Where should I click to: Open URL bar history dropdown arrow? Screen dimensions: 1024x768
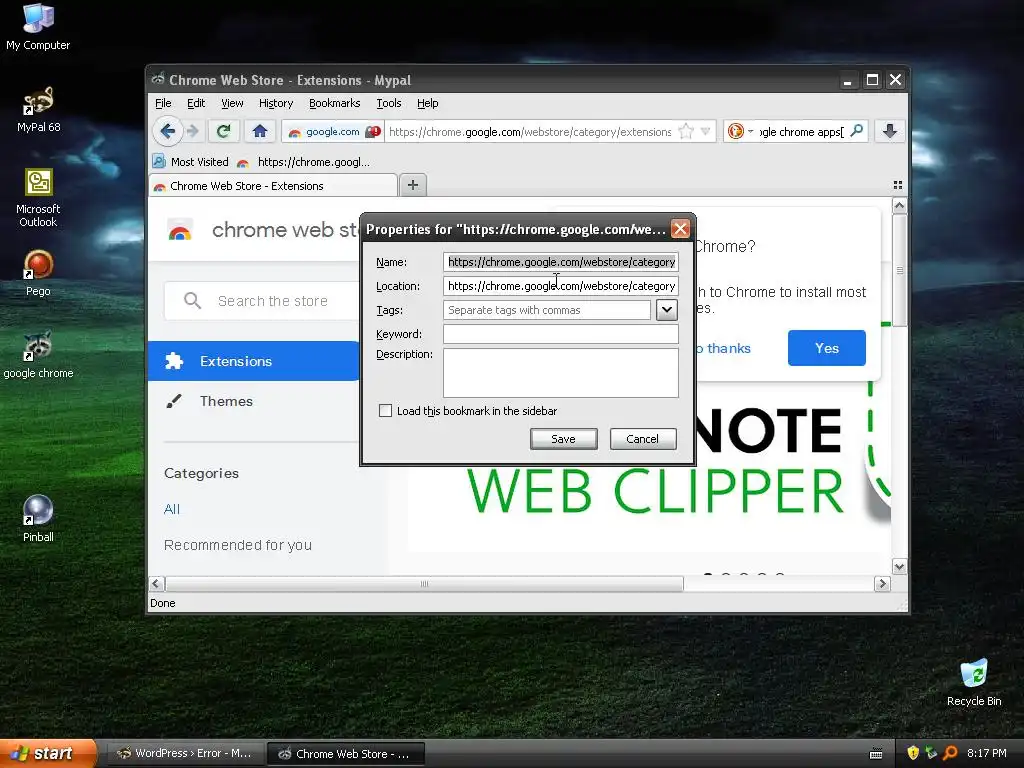pos(705,131)
